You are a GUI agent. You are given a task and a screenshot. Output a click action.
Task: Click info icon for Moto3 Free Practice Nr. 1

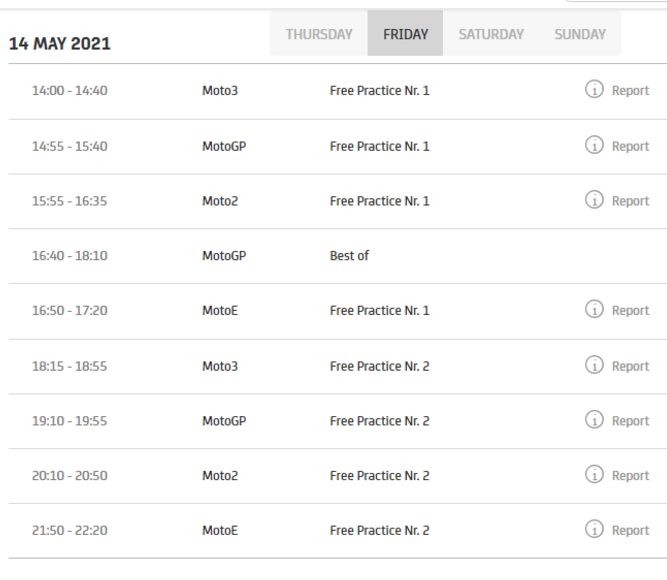pyautogui.click(x=594, y=91)
